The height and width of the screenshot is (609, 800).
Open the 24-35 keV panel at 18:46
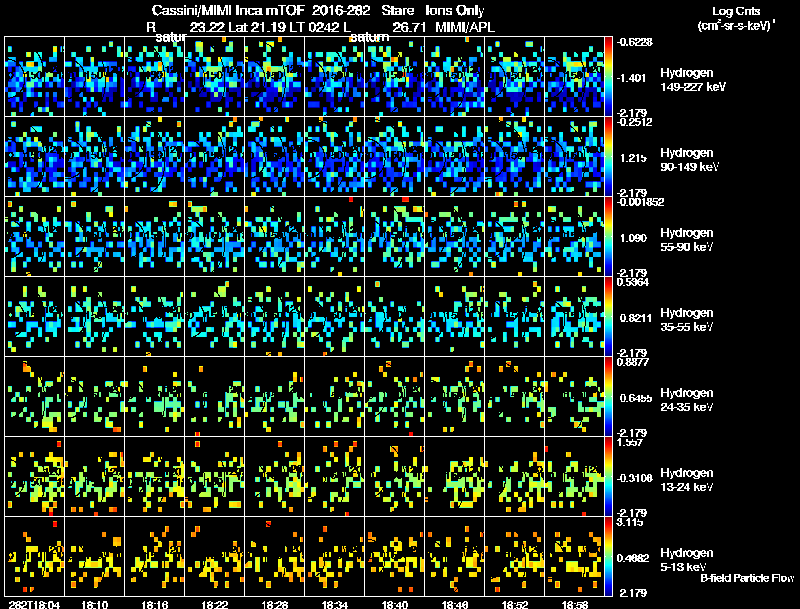pos(455,397)
